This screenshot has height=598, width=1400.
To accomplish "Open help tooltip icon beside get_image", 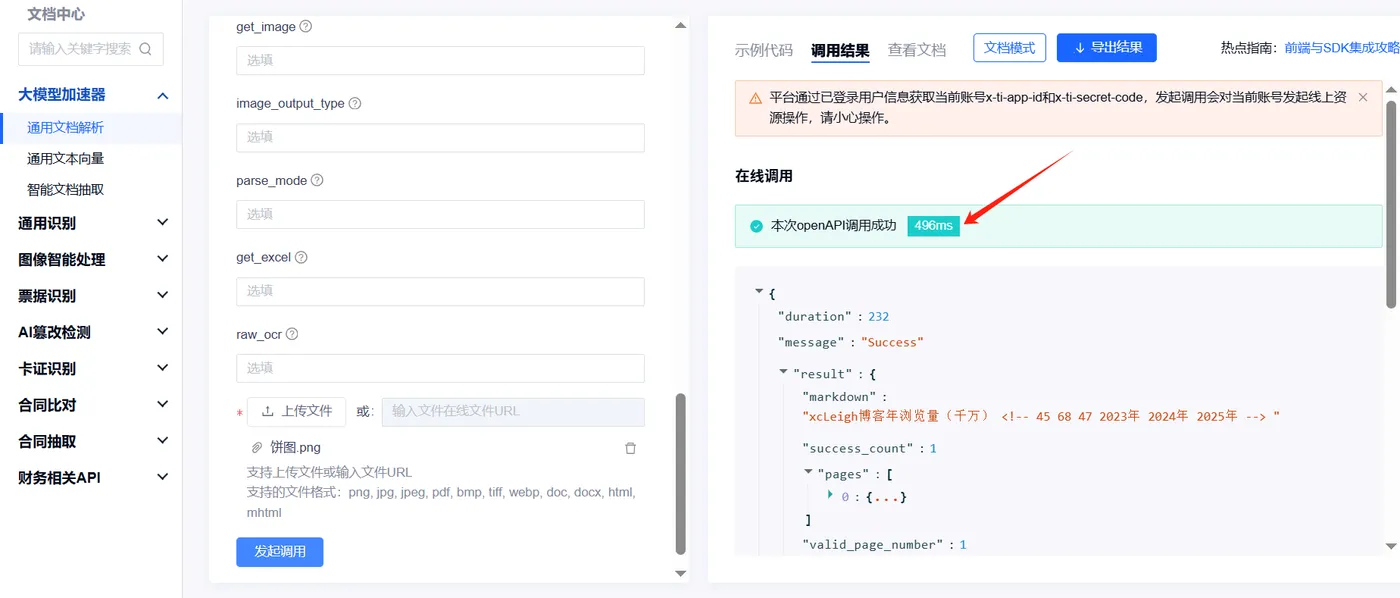I will pos(306,27).
